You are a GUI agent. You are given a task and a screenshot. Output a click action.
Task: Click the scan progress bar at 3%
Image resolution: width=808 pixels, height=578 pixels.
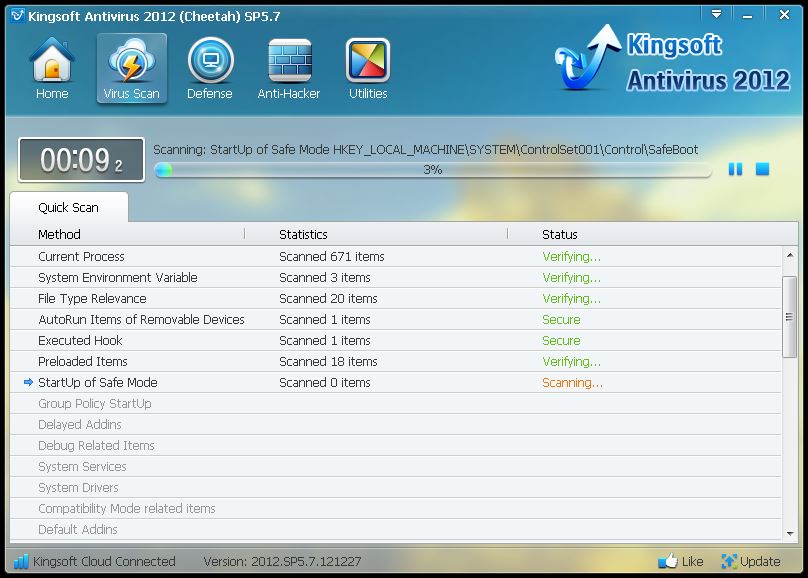432,169
